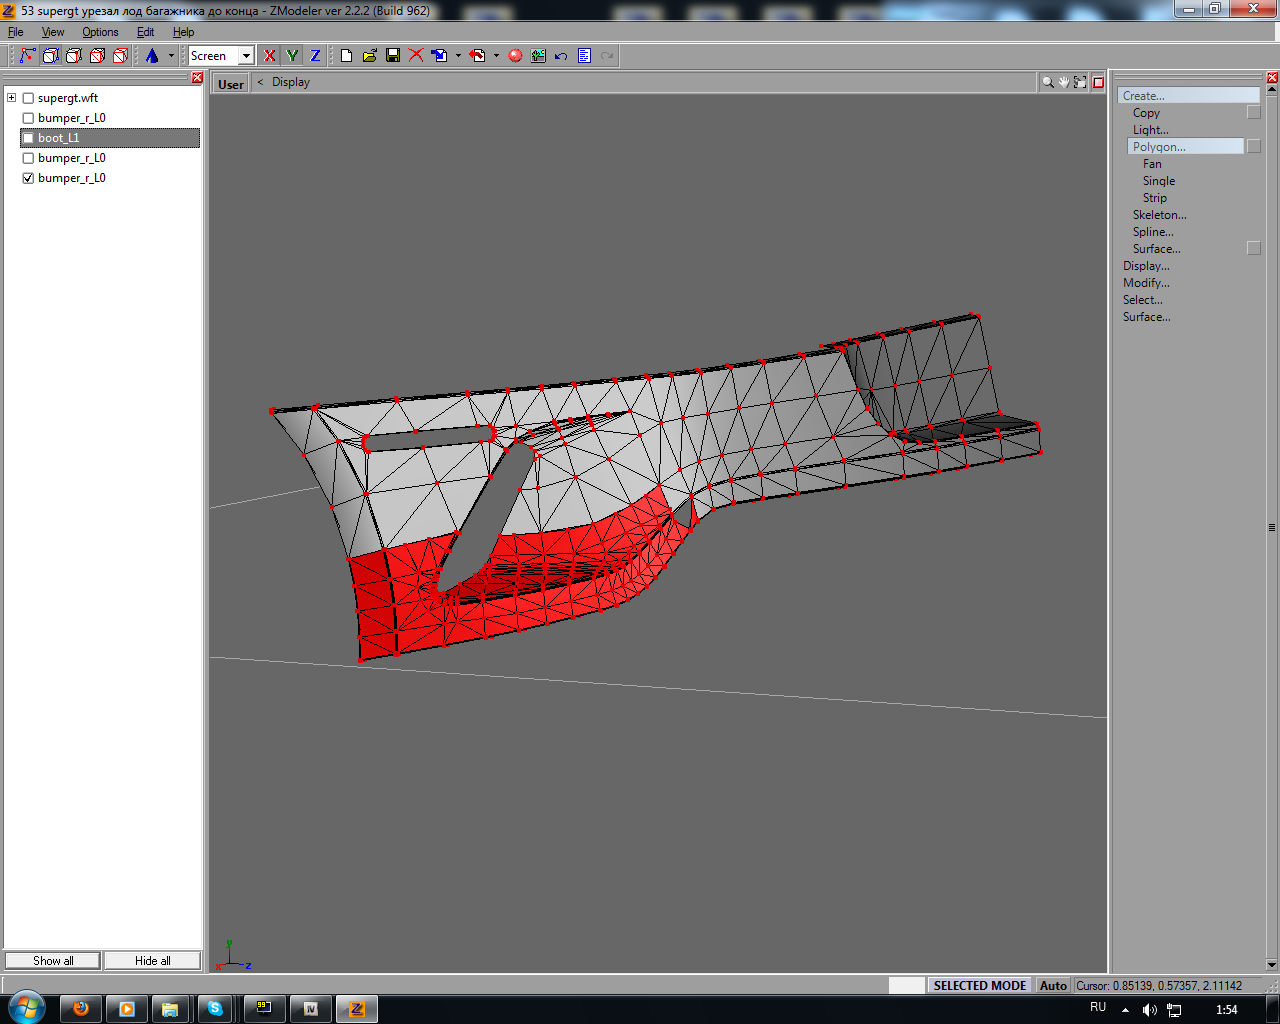The image size is (1280, 1024).
Task: Toggle the Z axis constraint button
Action: point(315,56)
